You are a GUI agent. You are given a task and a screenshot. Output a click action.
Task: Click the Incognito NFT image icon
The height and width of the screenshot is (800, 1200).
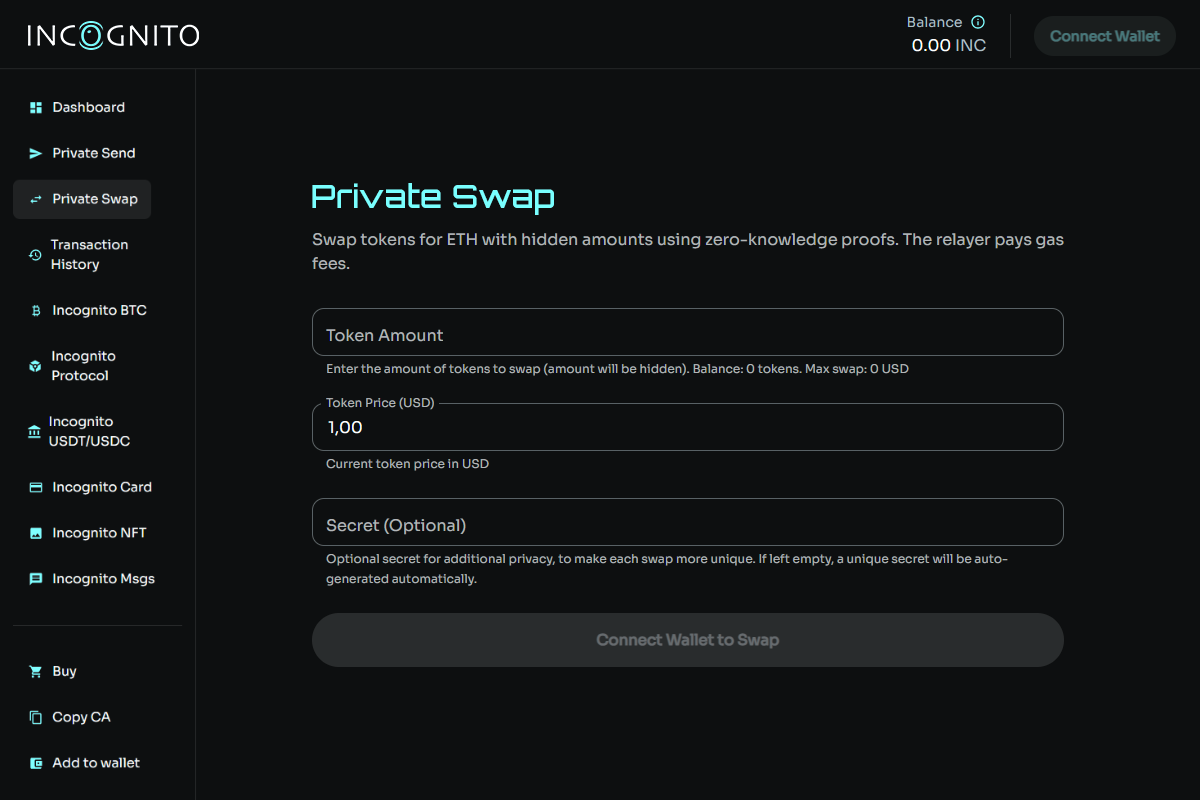36,534
